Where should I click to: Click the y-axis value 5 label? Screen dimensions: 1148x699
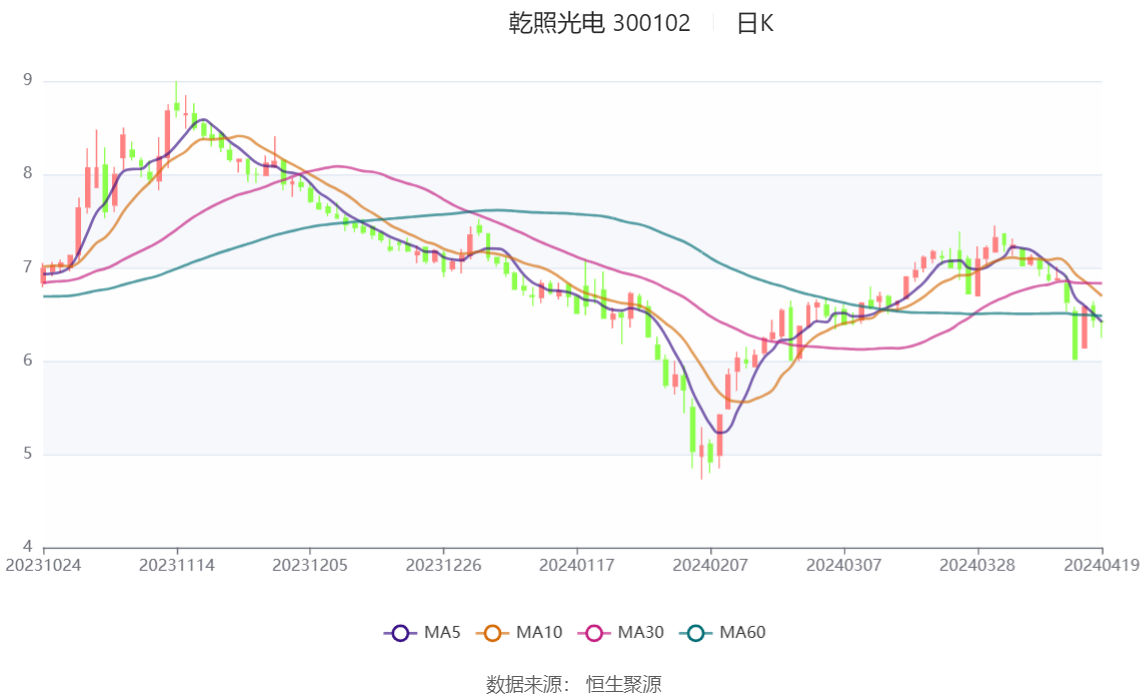pos(28,454)
